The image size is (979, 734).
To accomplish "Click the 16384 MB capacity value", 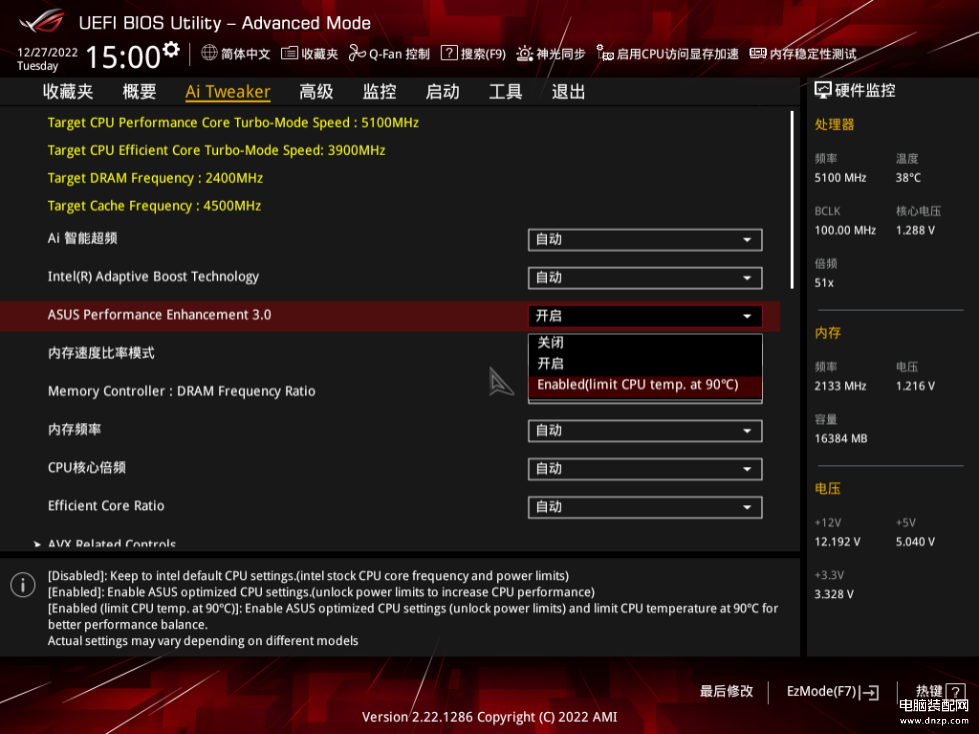I will pos(841,439).
